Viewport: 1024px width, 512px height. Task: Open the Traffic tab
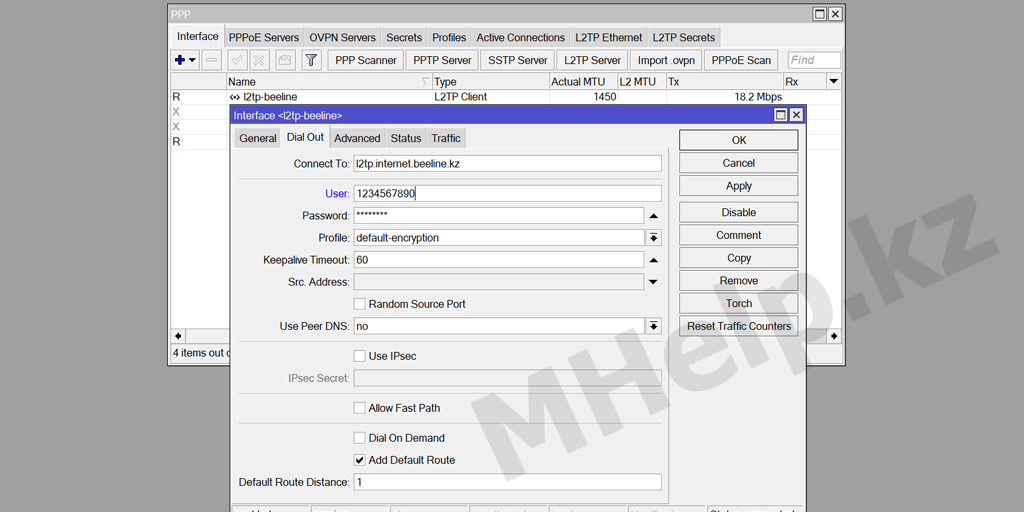click(x=446, y=138)
